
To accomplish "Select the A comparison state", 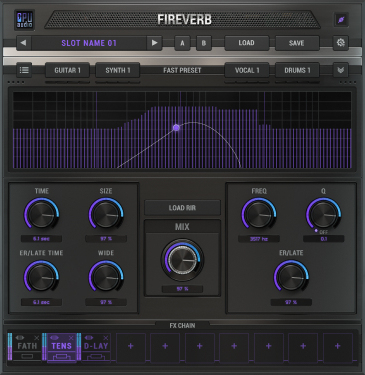I will [182, 43].
